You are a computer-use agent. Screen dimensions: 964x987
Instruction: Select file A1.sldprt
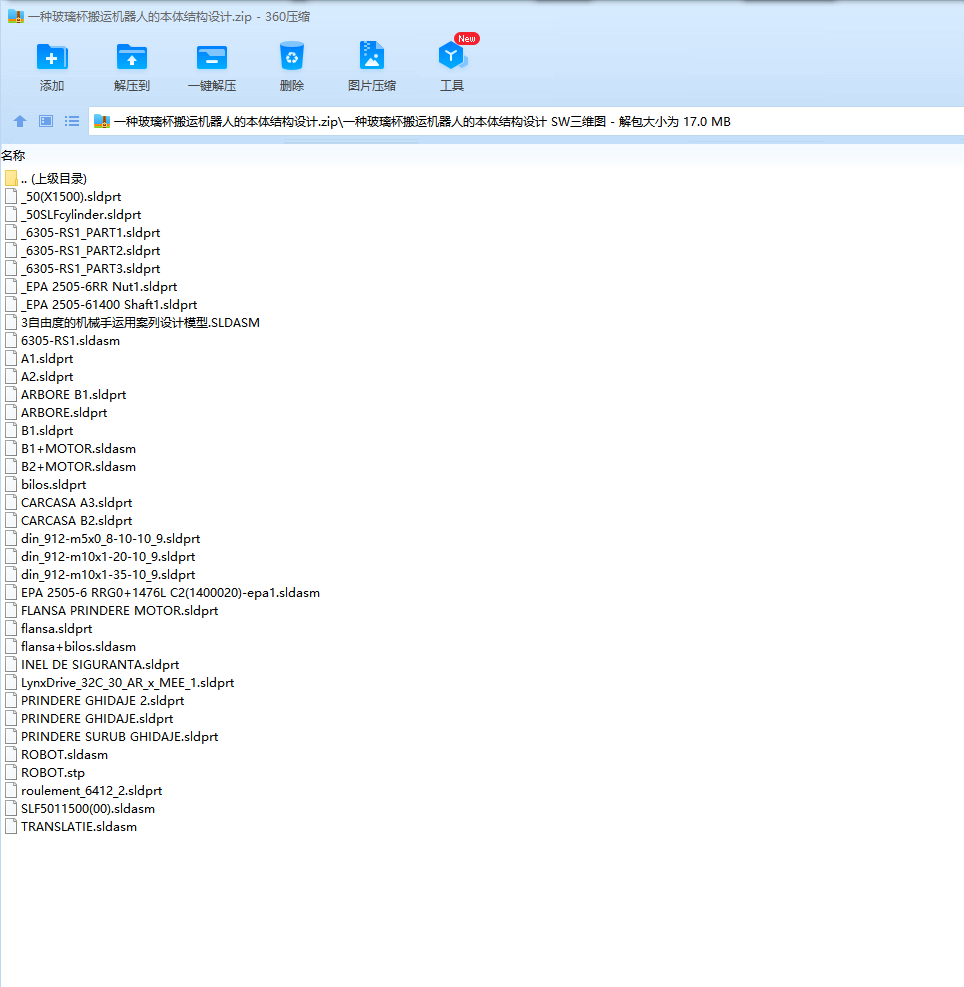(x=47, y=359)
